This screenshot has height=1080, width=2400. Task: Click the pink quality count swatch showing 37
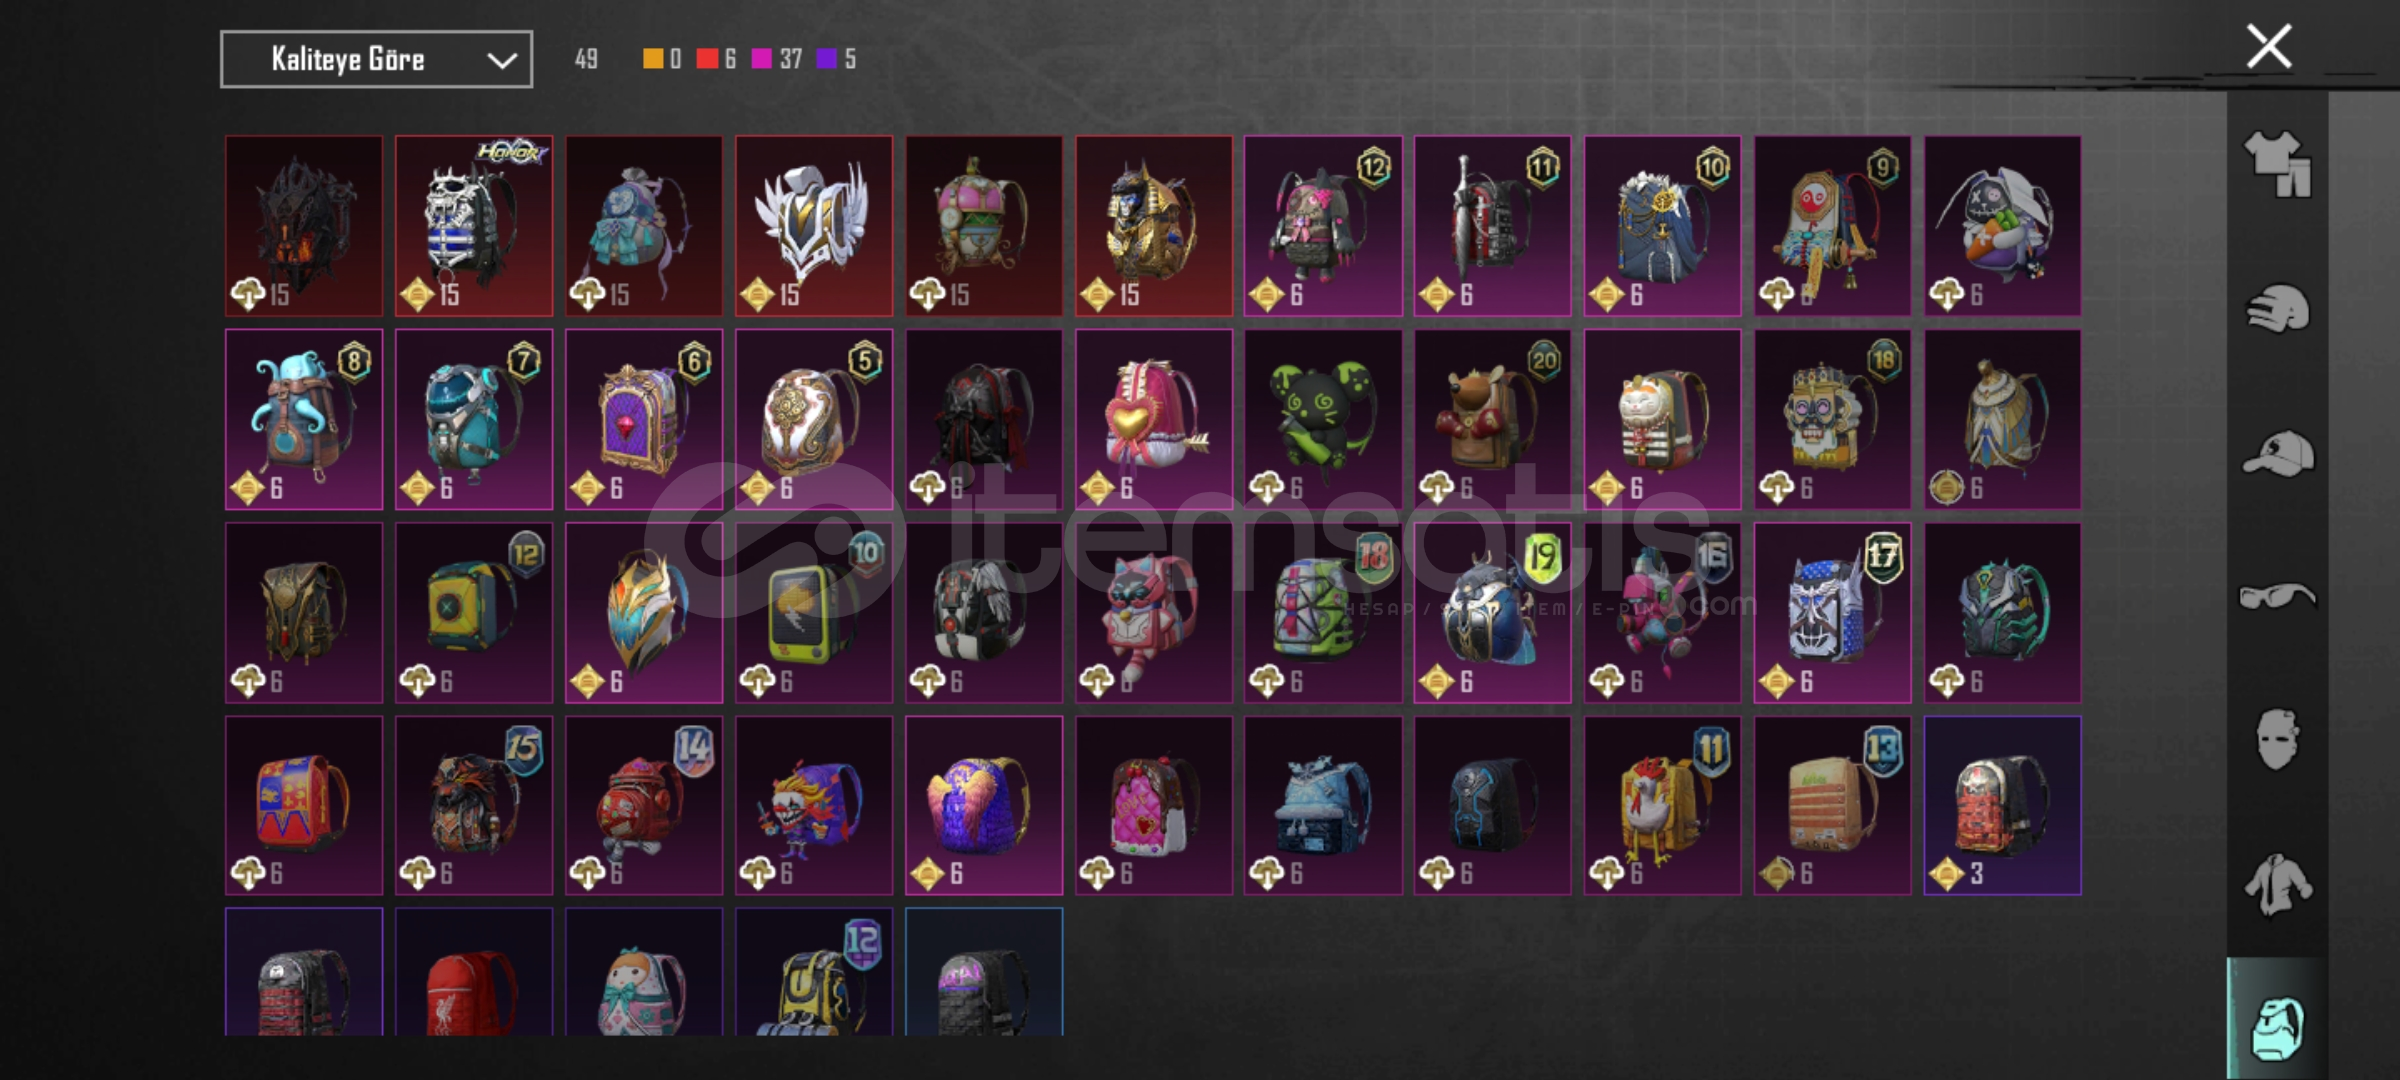[x=762, y=59]
